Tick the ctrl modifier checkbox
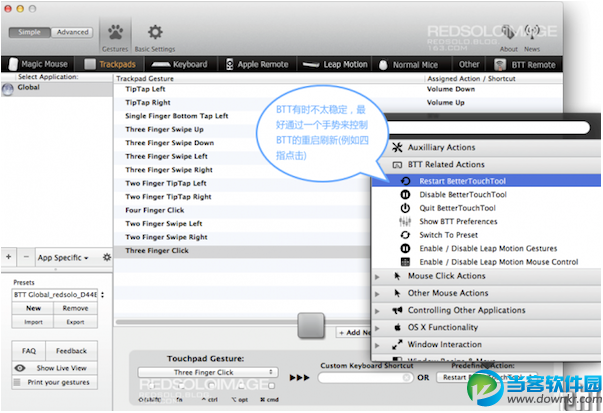Image resolution: width=603 pixels, height=413 pixels. coord(211,385)
